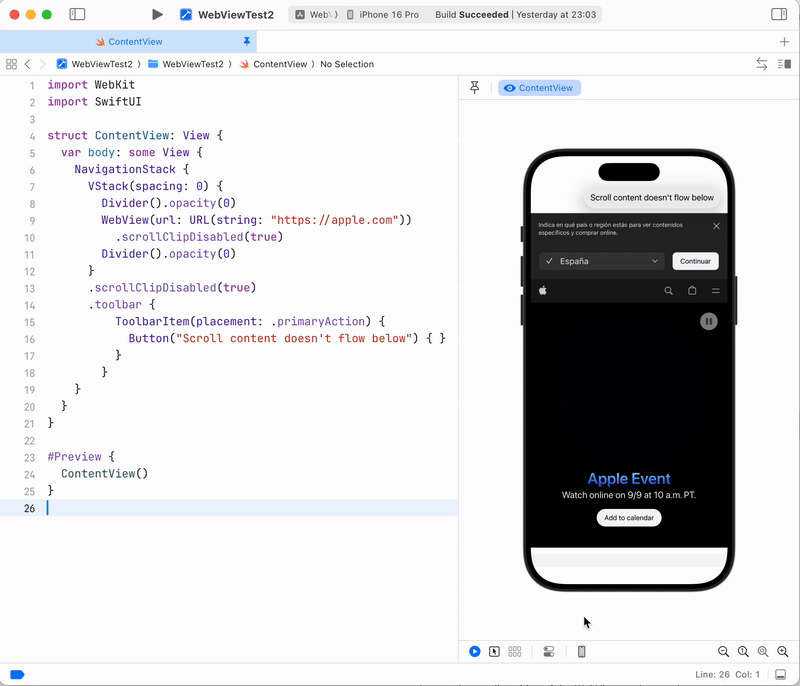Open the WebViewTest2 folder breadcrumb
The width and height of the screenshot is (800, 686).
186,64
